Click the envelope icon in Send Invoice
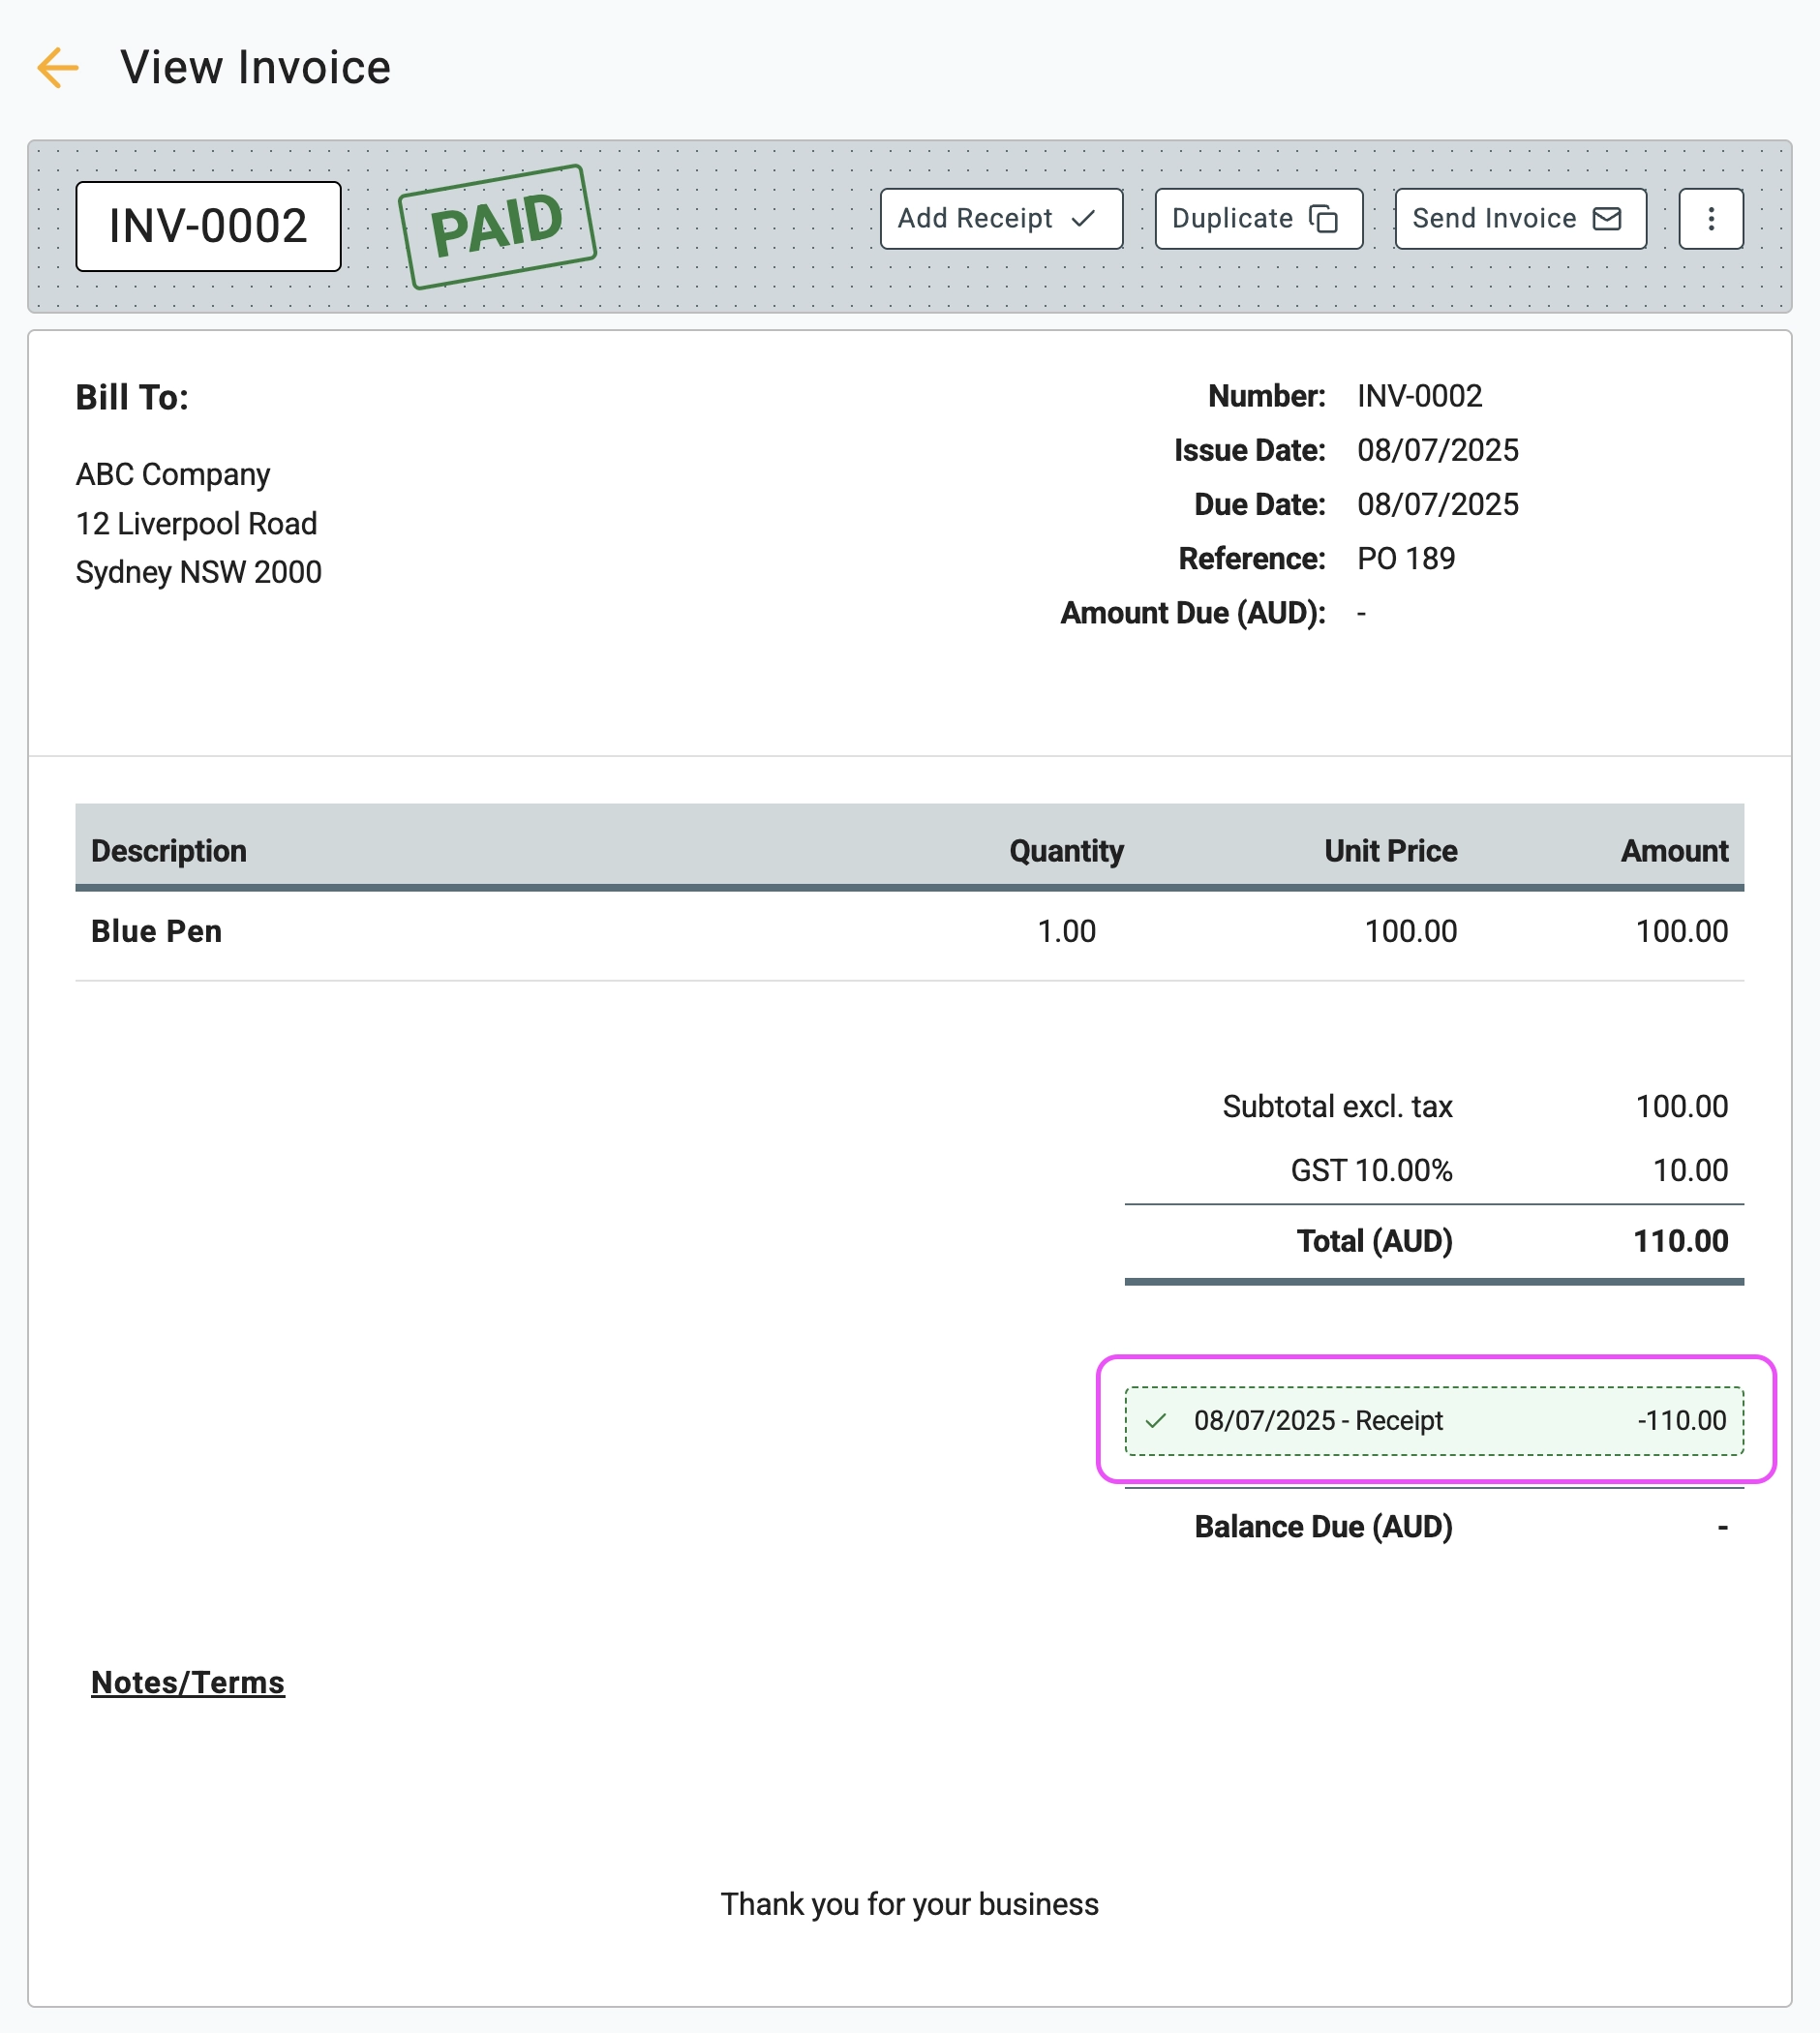The image size is (1820, 2033). click(1606, 219)
